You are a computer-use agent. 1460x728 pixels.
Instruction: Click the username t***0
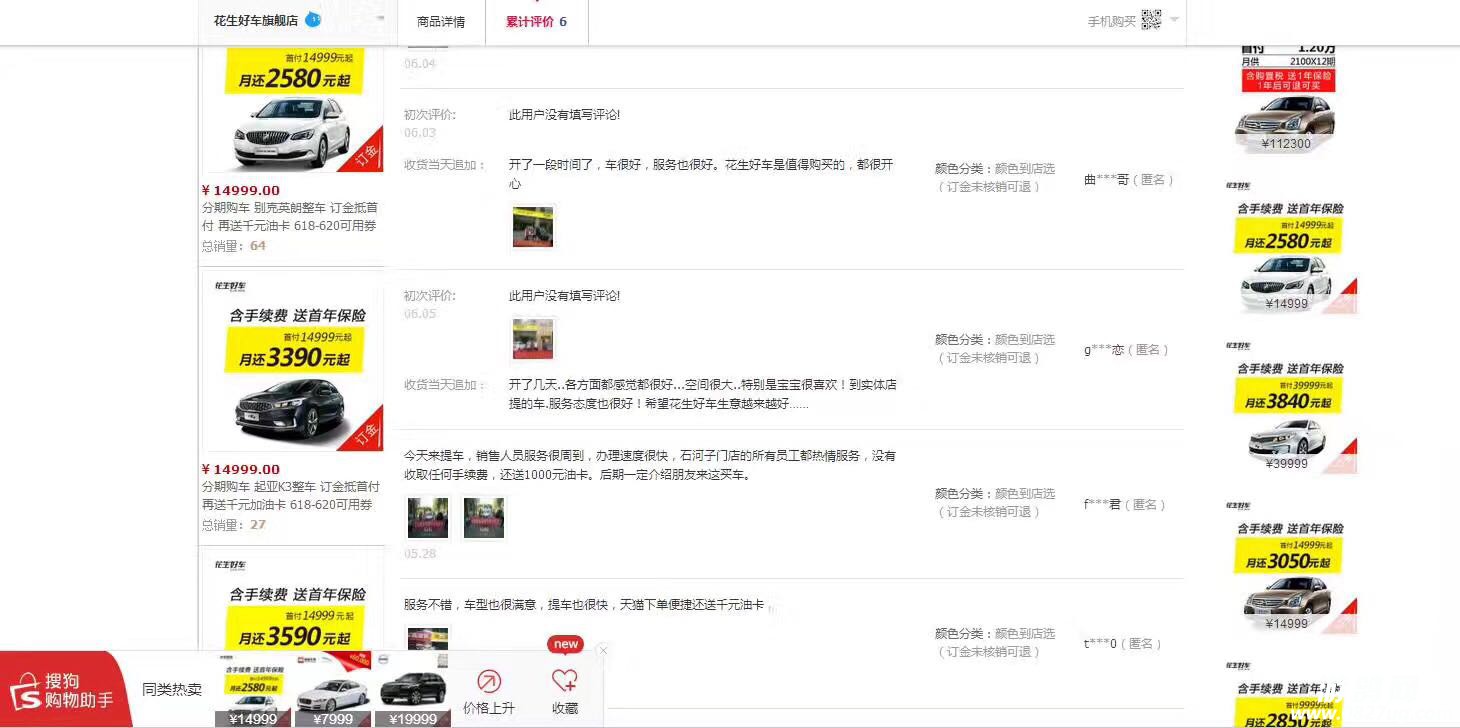point(1100,644)
